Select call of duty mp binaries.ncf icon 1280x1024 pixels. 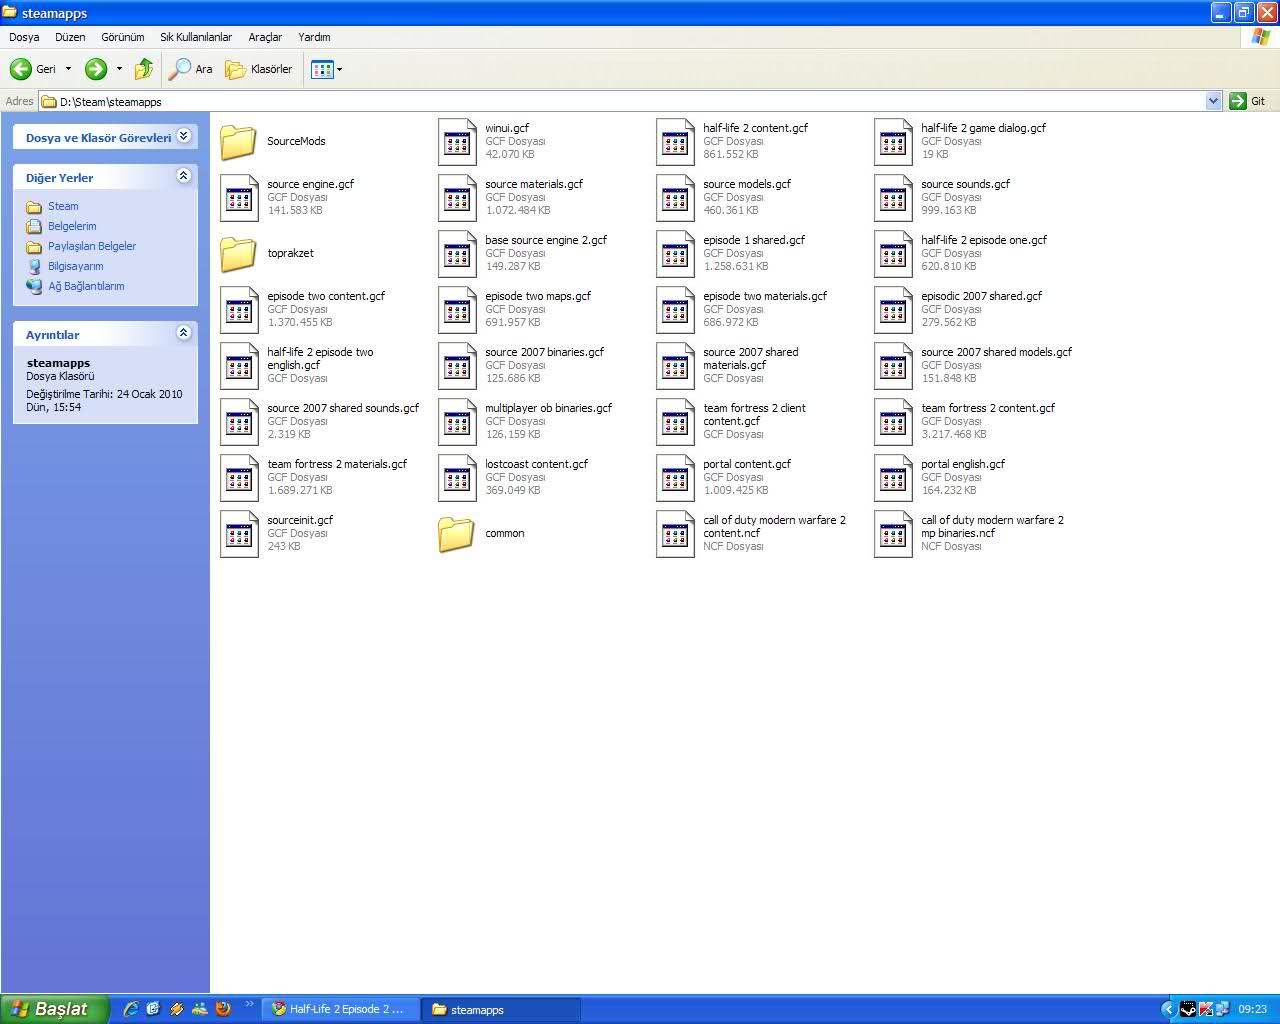(893, 534)
